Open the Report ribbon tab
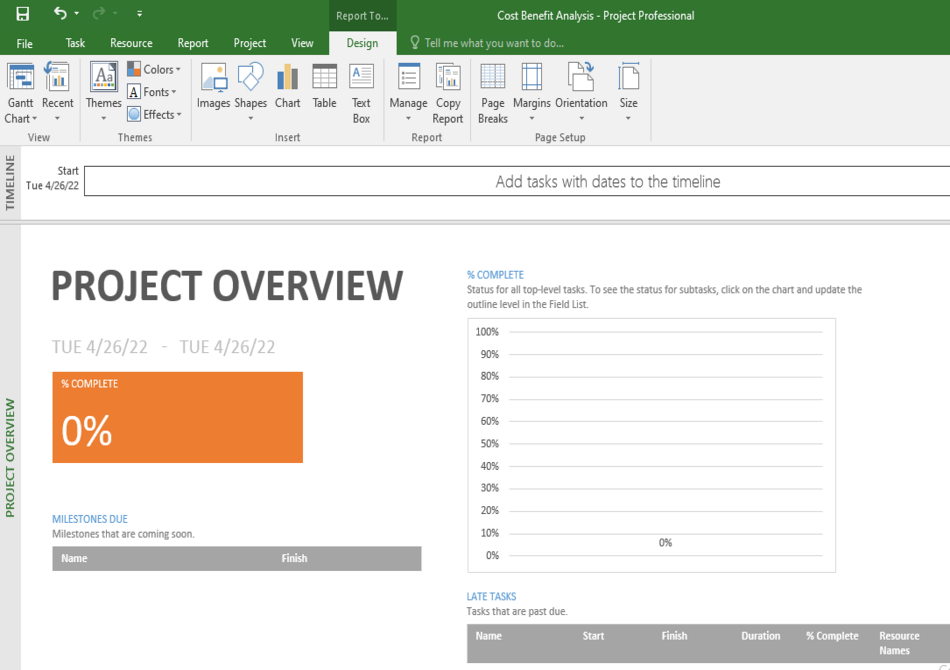 [192, 43]
